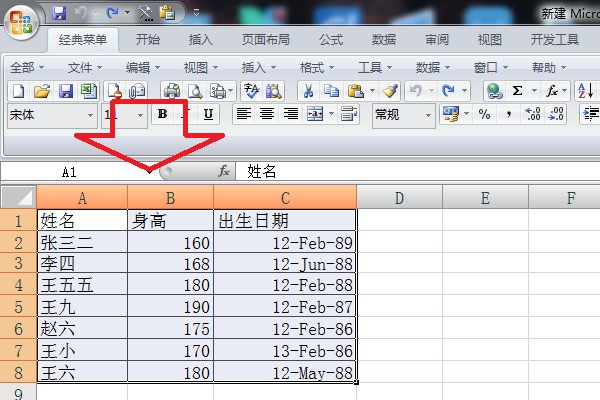The image size is (600, 400).
Task: Apply accounting currency format icon
Action: point(451,114)
